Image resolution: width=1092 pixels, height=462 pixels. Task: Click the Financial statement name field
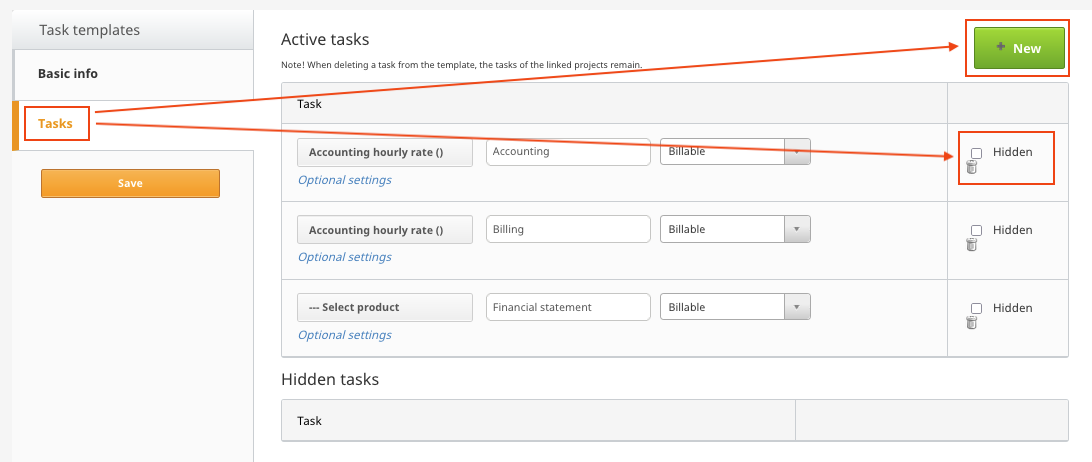568,307
